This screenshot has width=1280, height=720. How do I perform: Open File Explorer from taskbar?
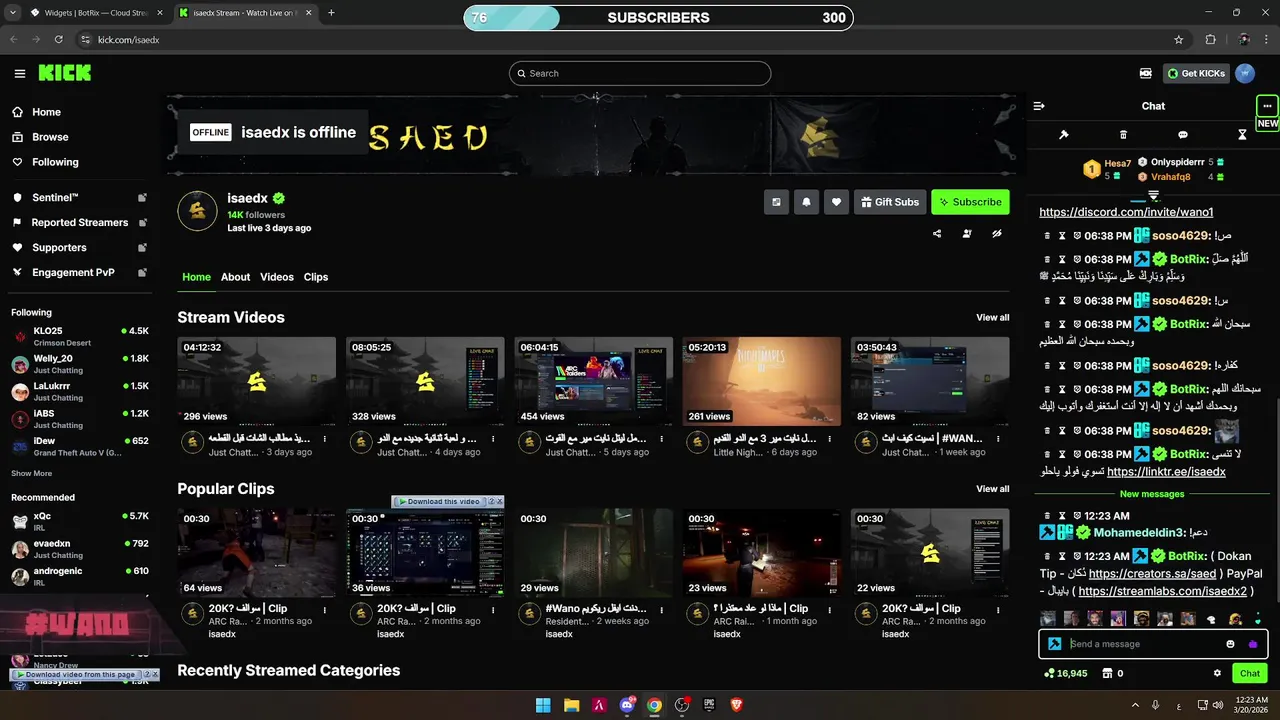571,705
